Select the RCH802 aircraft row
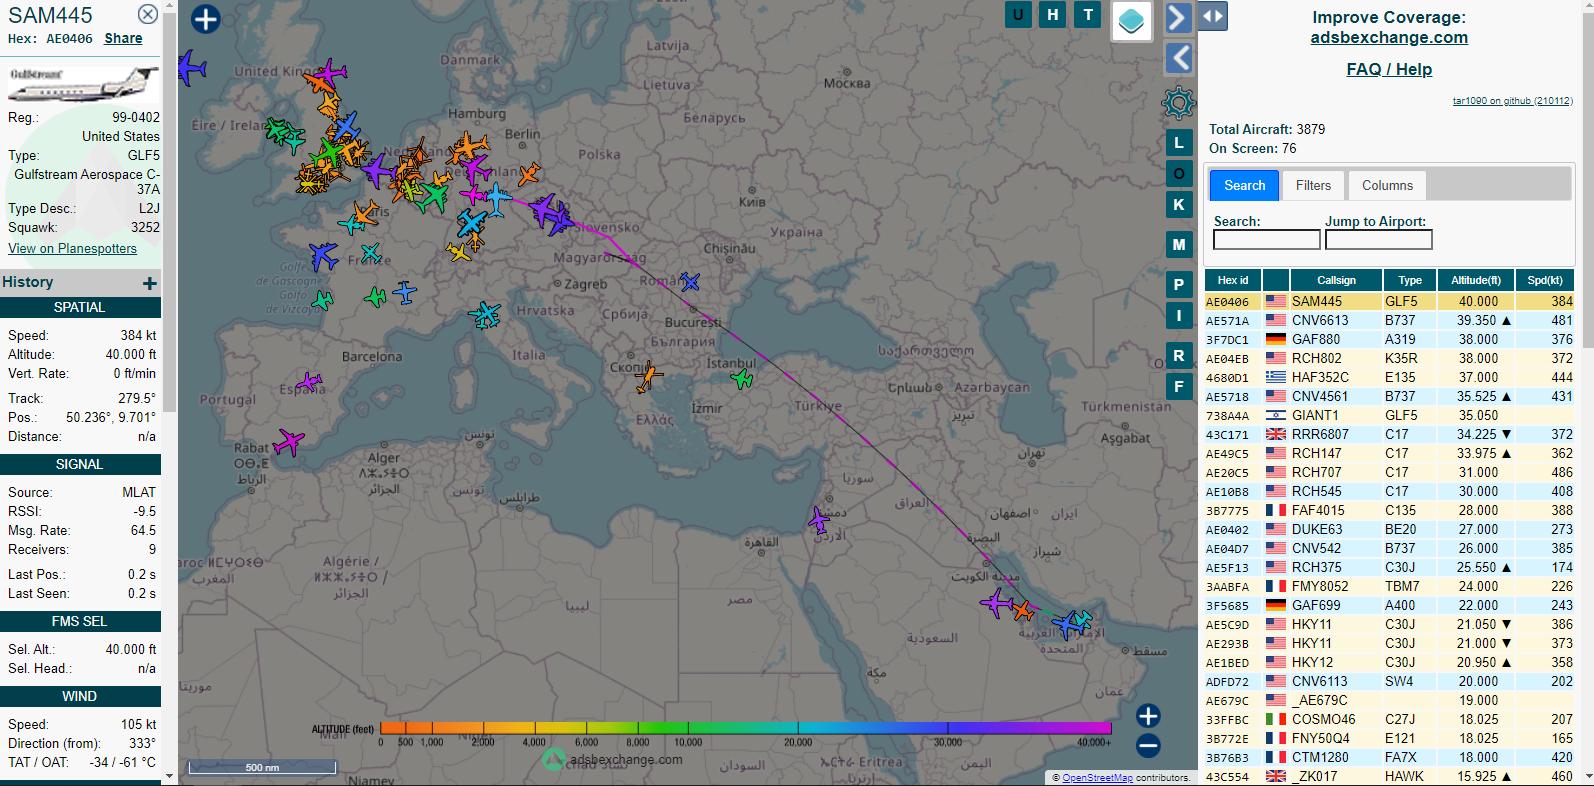 point(1389,358)
